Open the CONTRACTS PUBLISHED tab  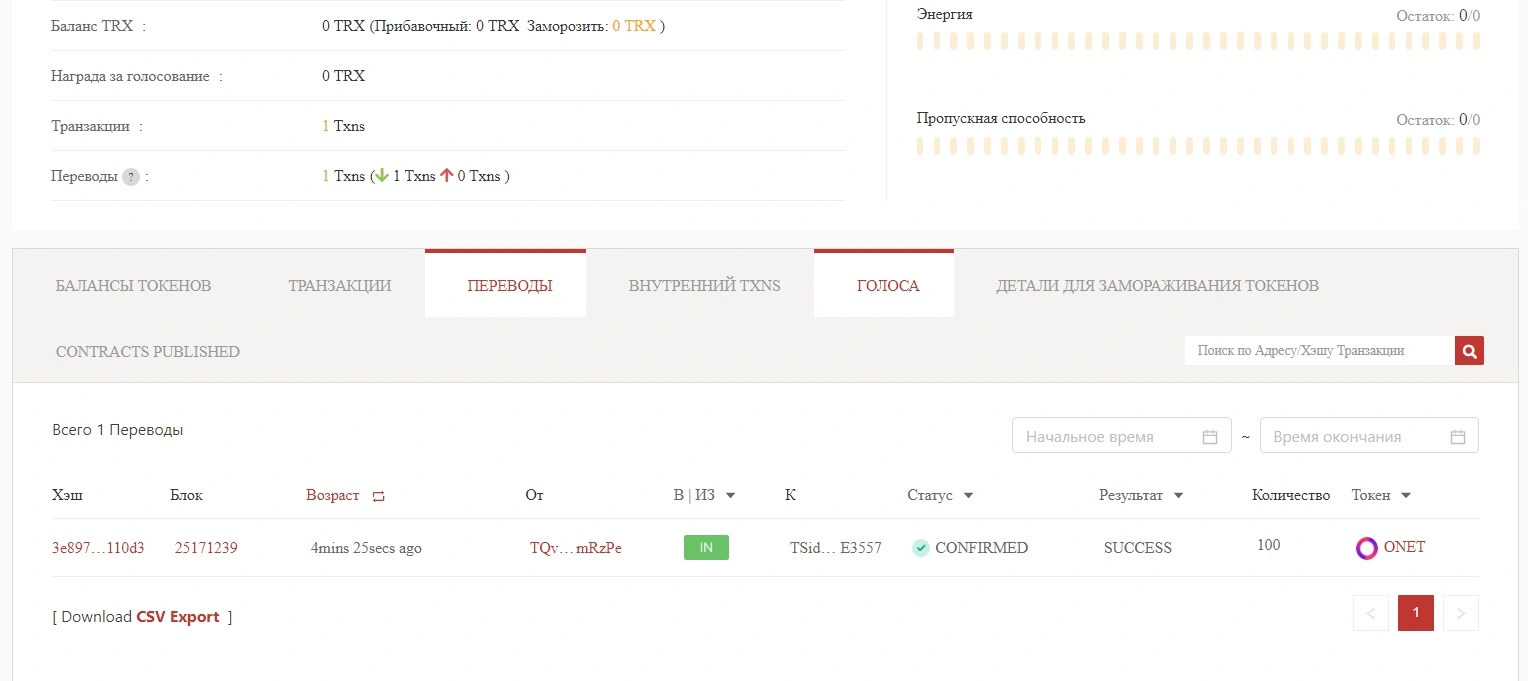coord(148,352)
